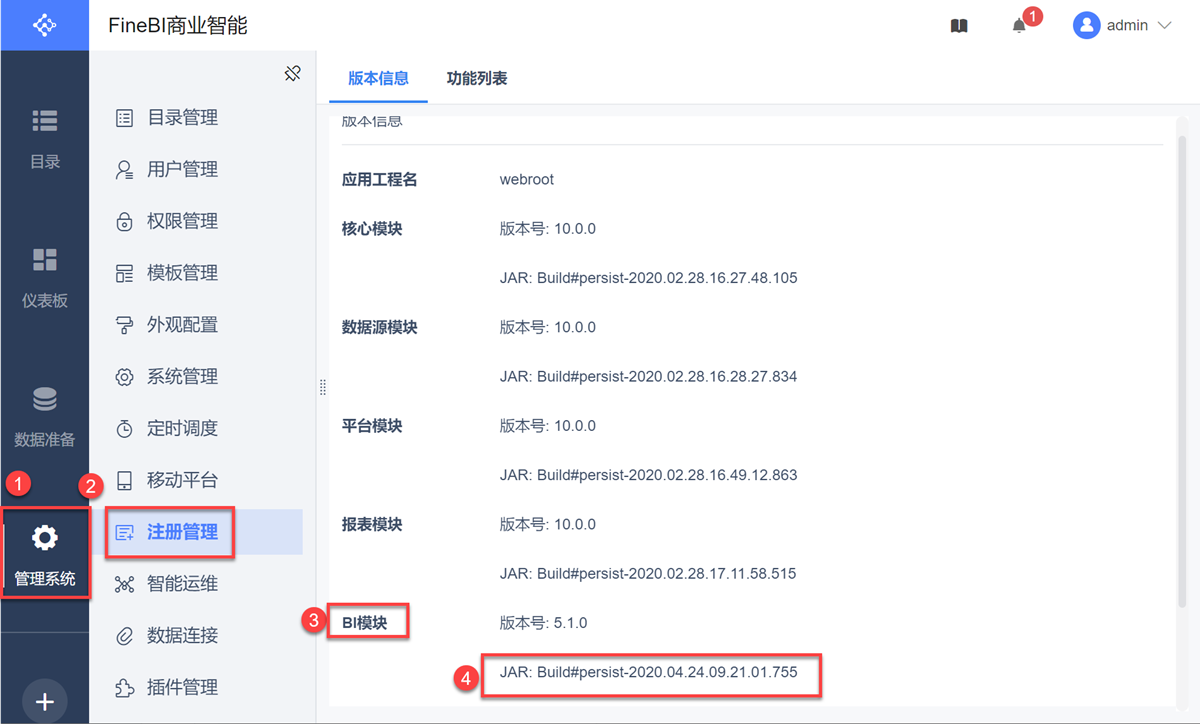
Task: Open 目录管理 menu entry
Action: [182, 118]
